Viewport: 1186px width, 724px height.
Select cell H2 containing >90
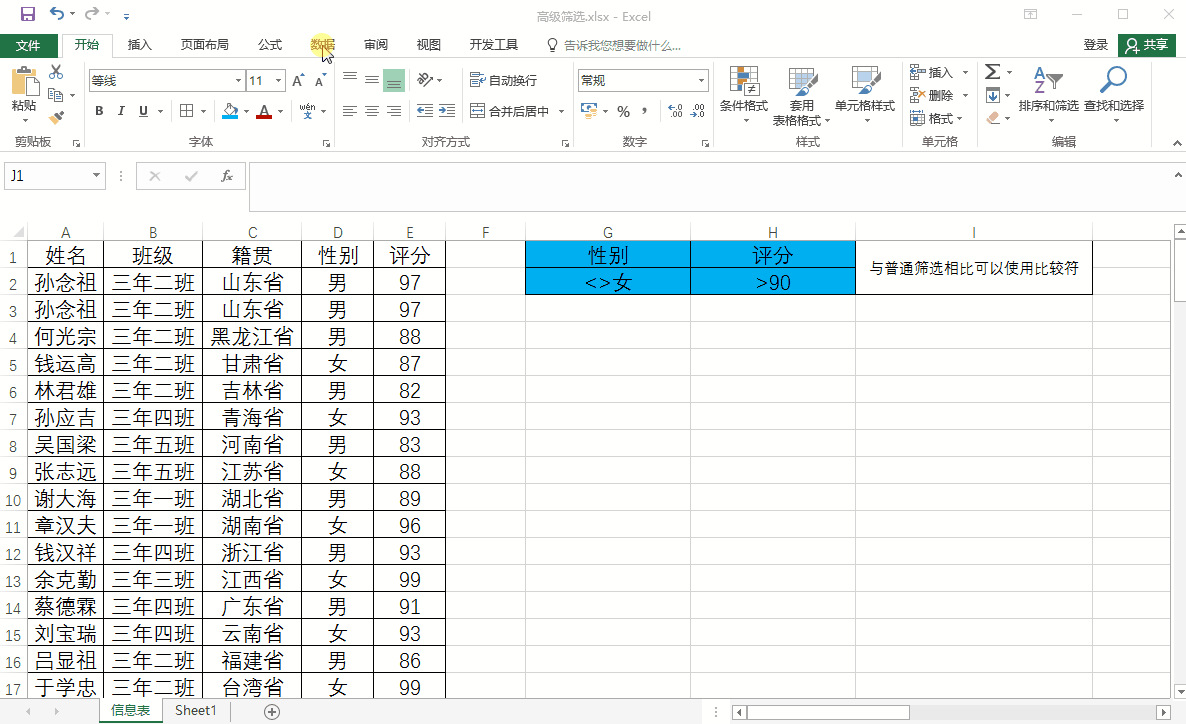tap(773, 283)
